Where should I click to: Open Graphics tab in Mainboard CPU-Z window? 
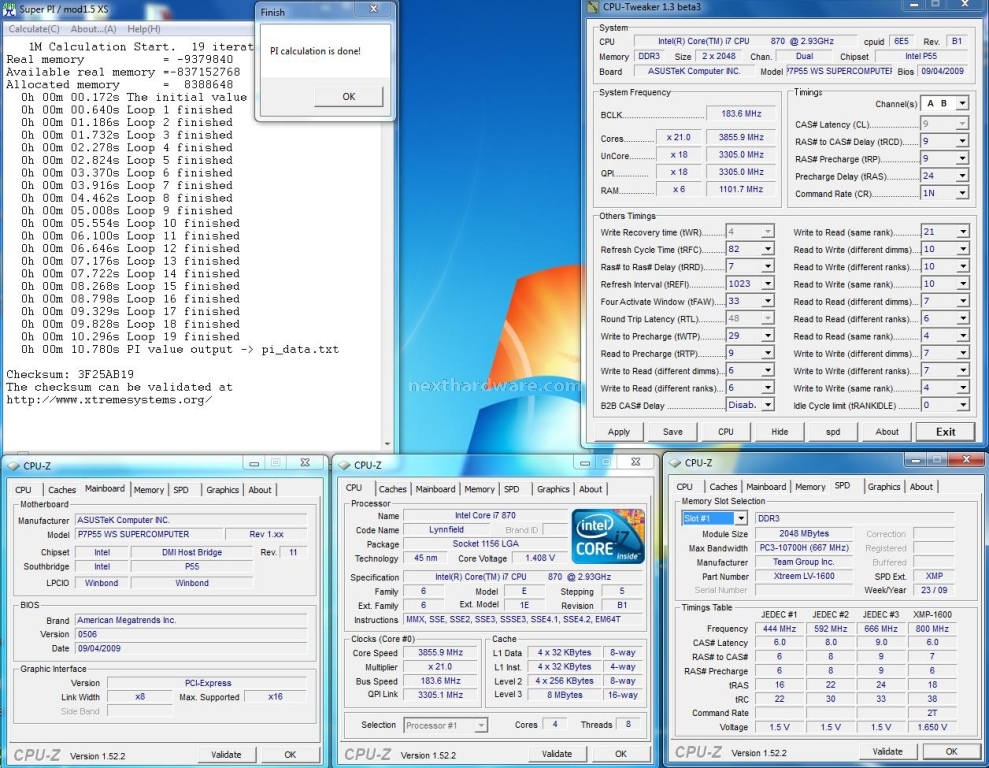(223, 490)
